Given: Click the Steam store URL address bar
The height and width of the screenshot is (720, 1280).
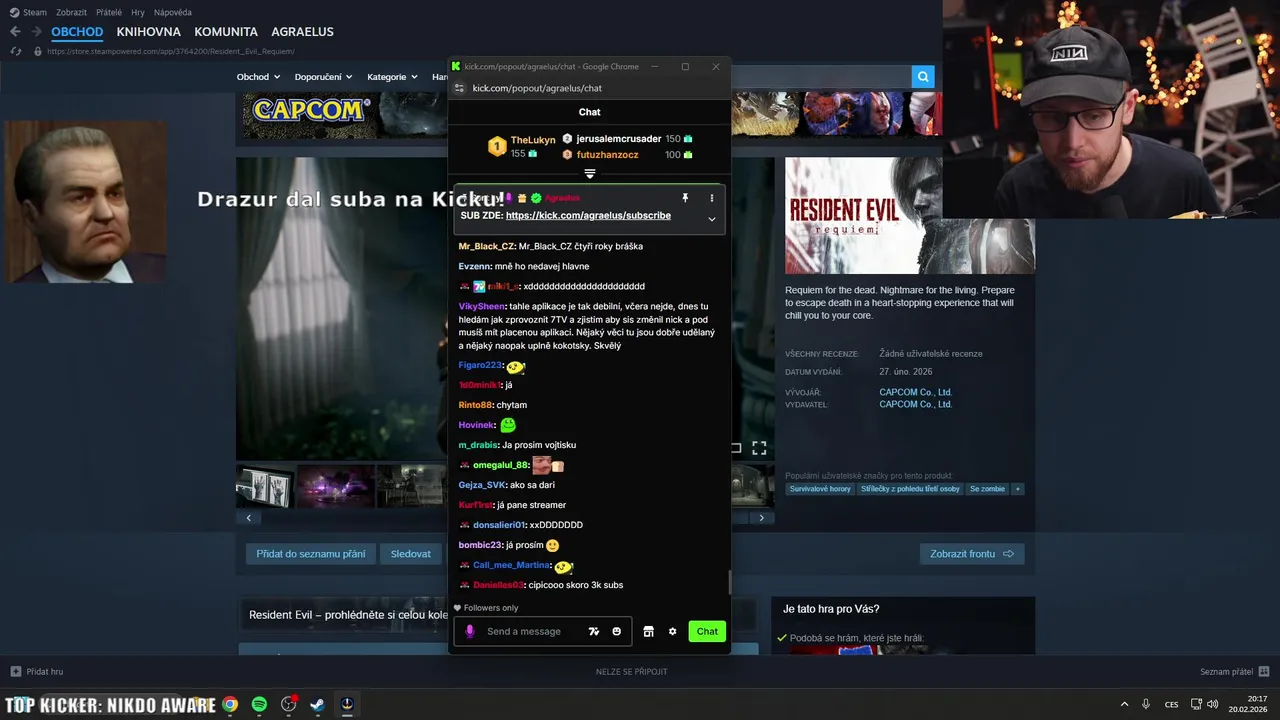Looking at the screenshot, I should tap(170, 51).
